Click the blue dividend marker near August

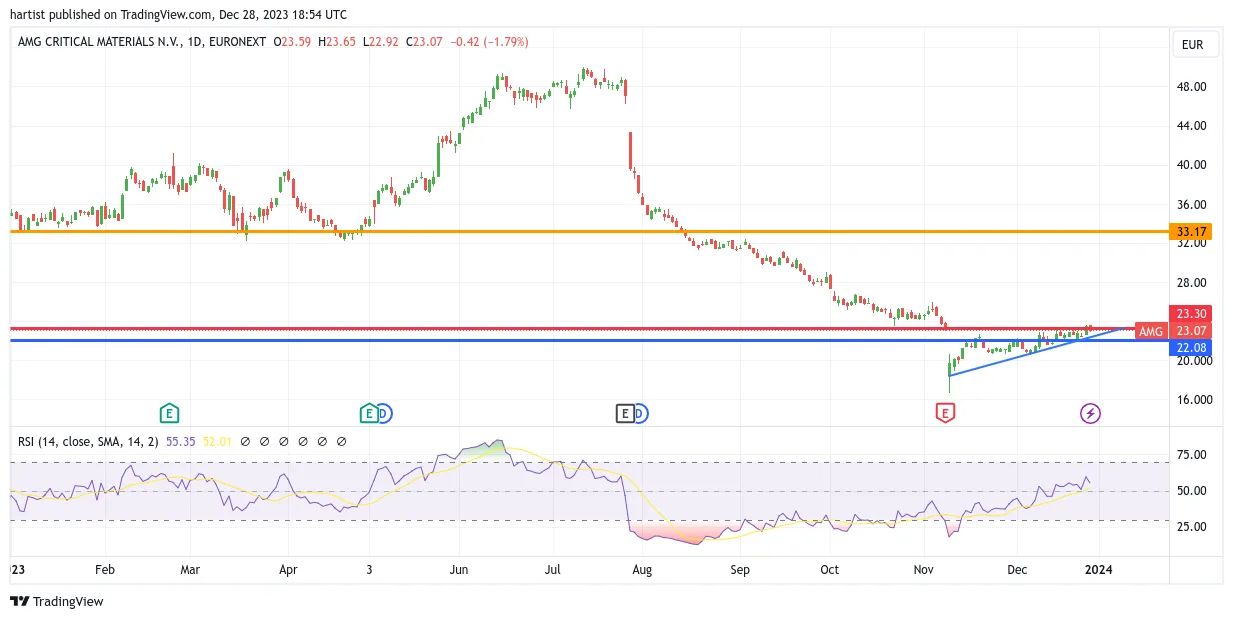click(x=639, y=413)
